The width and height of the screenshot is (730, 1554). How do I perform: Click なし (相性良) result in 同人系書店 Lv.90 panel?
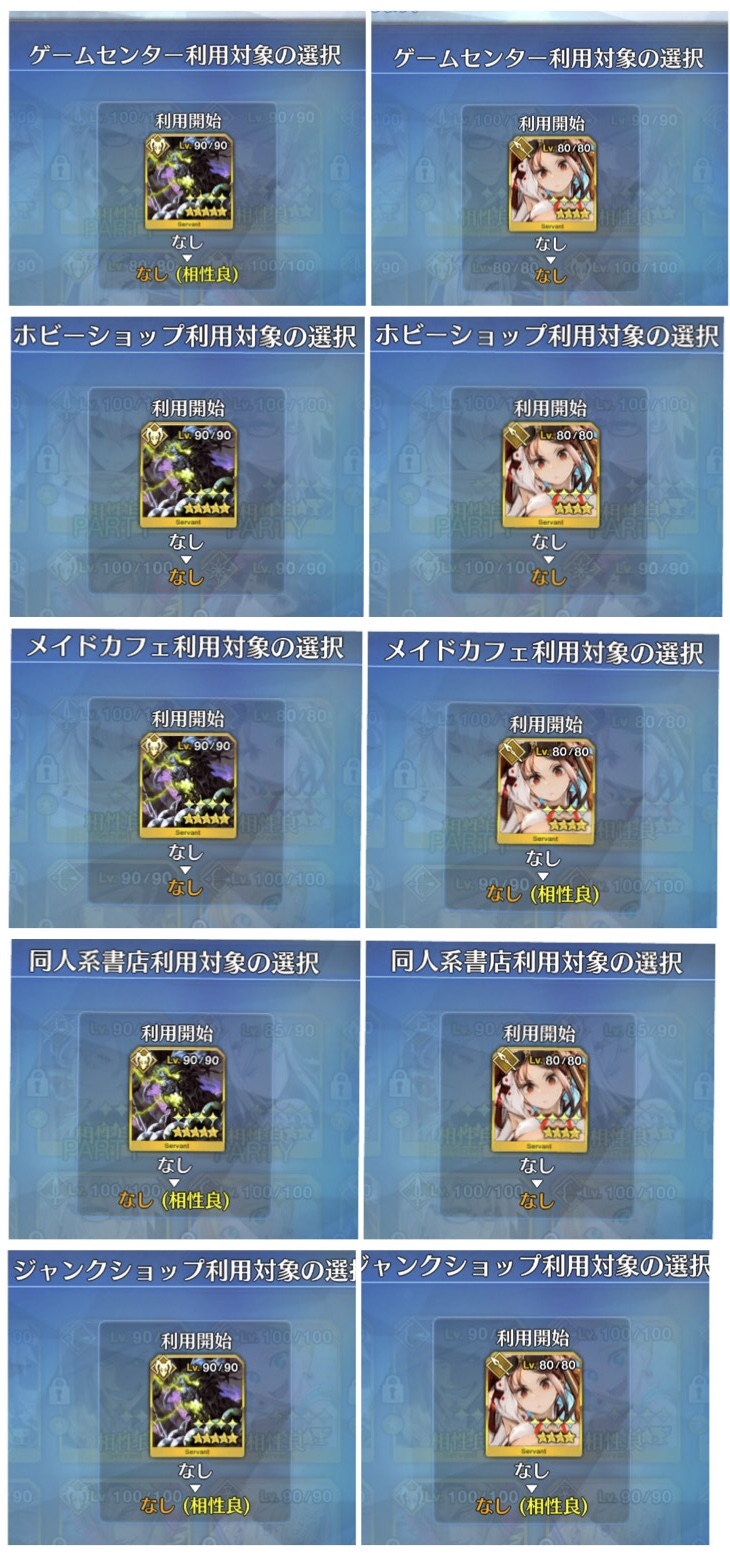pos(178,1199)
